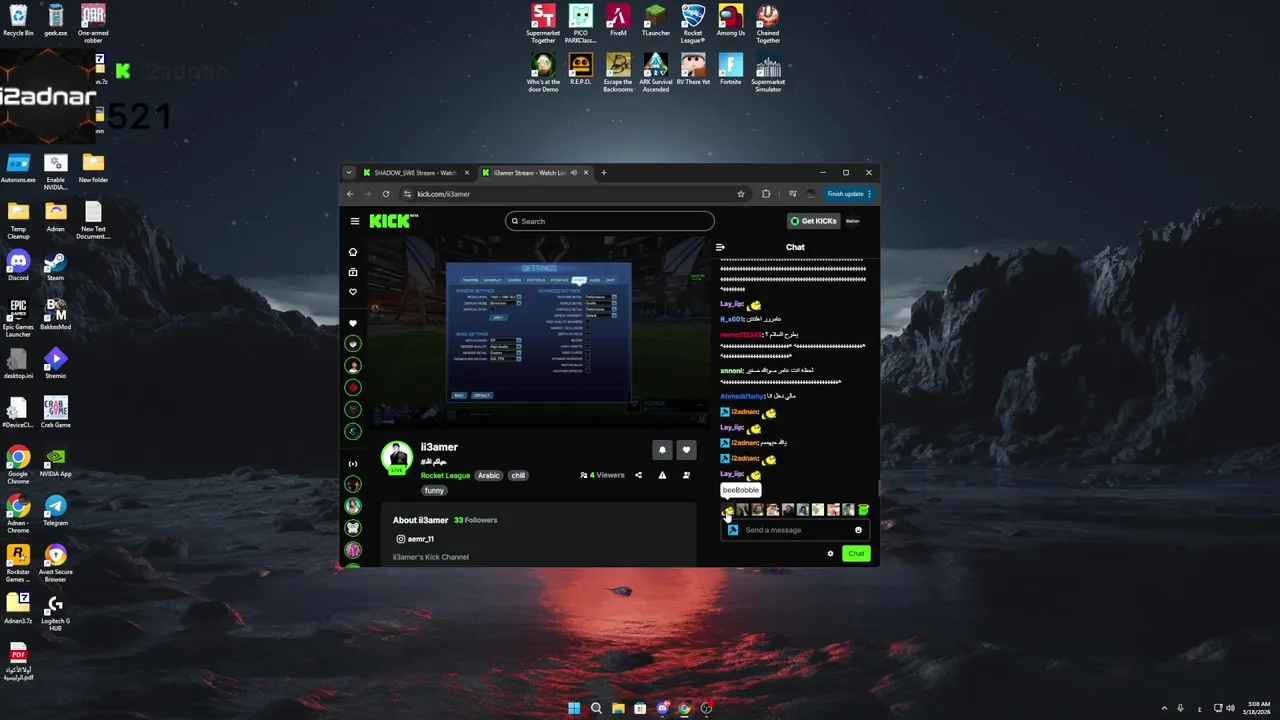
Task: Open File Explorer from taskbar
Action: (x=618, y=708)
